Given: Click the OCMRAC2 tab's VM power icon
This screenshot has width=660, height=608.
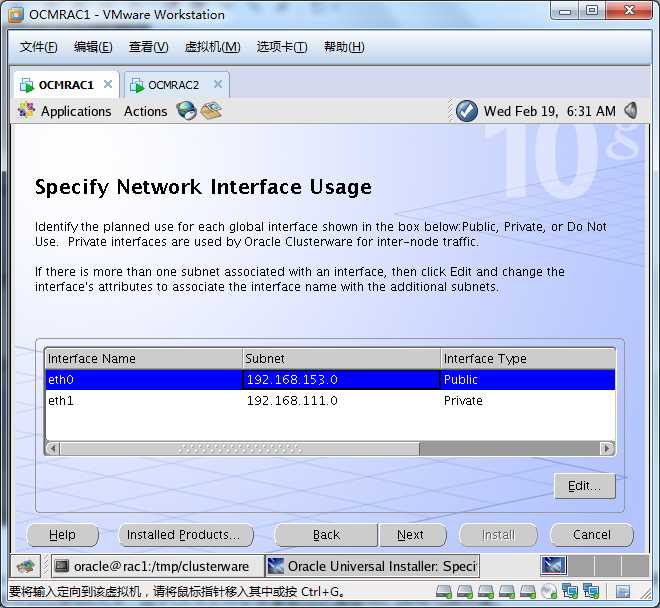Looking at the screenshot, I should coord(136,85).
